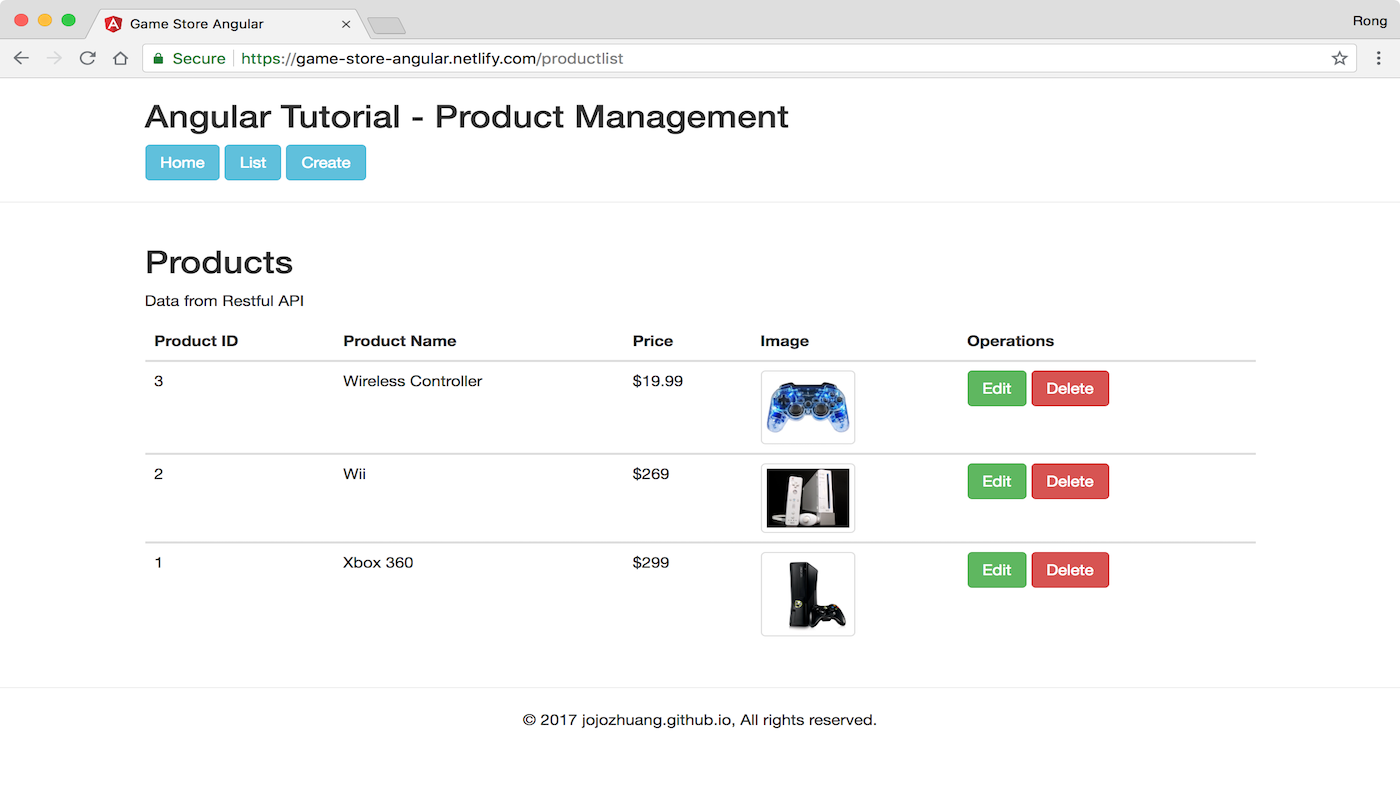Click the green fullscreen window button
The width and height of the screenshot is (1400, 800).
tap(68, 20)
